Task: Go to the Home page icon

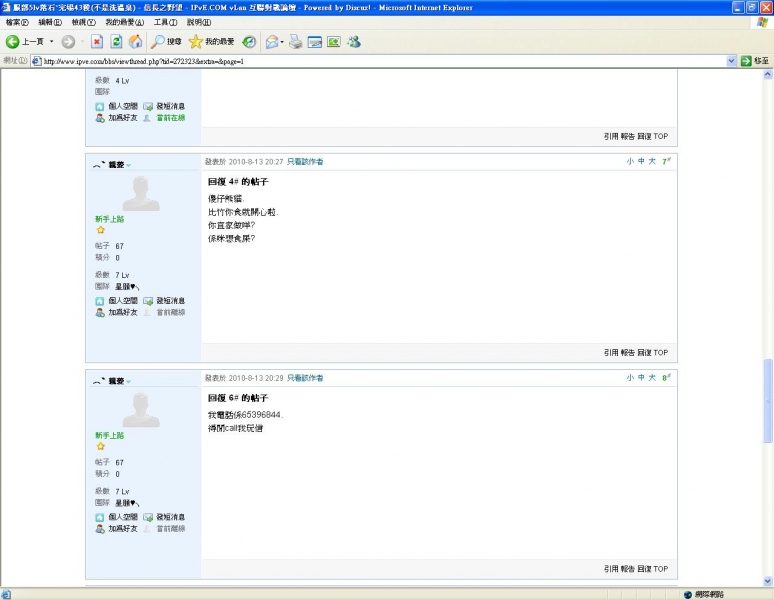Action: (135, 41)
